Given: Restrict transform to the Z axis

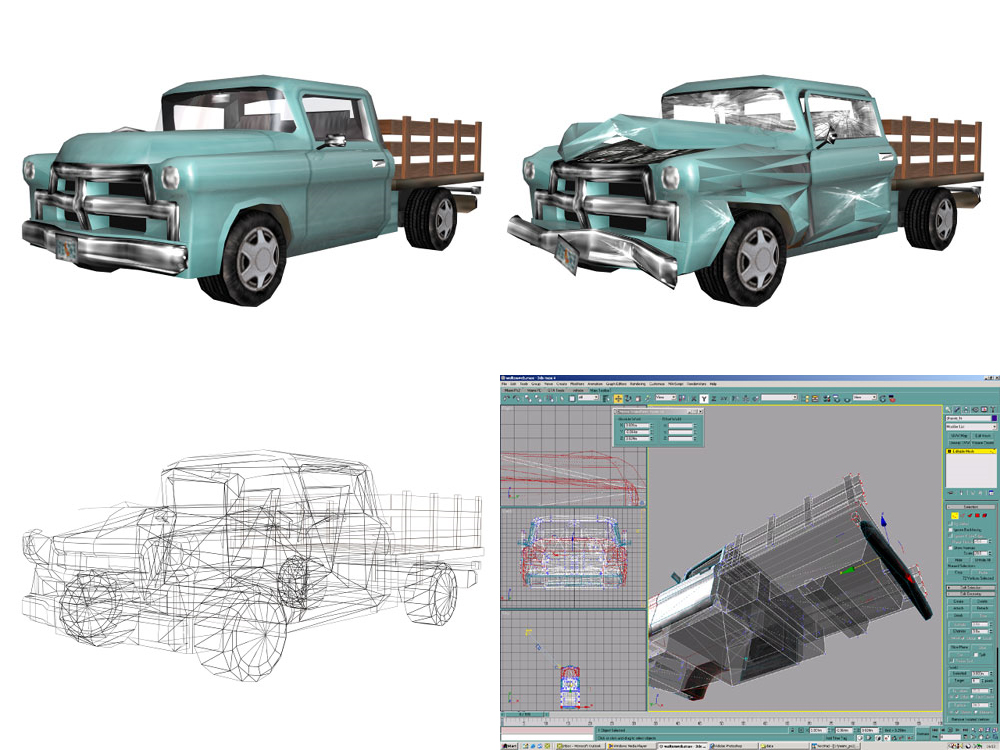Looking at the screenshot, I should coord(713,399).
